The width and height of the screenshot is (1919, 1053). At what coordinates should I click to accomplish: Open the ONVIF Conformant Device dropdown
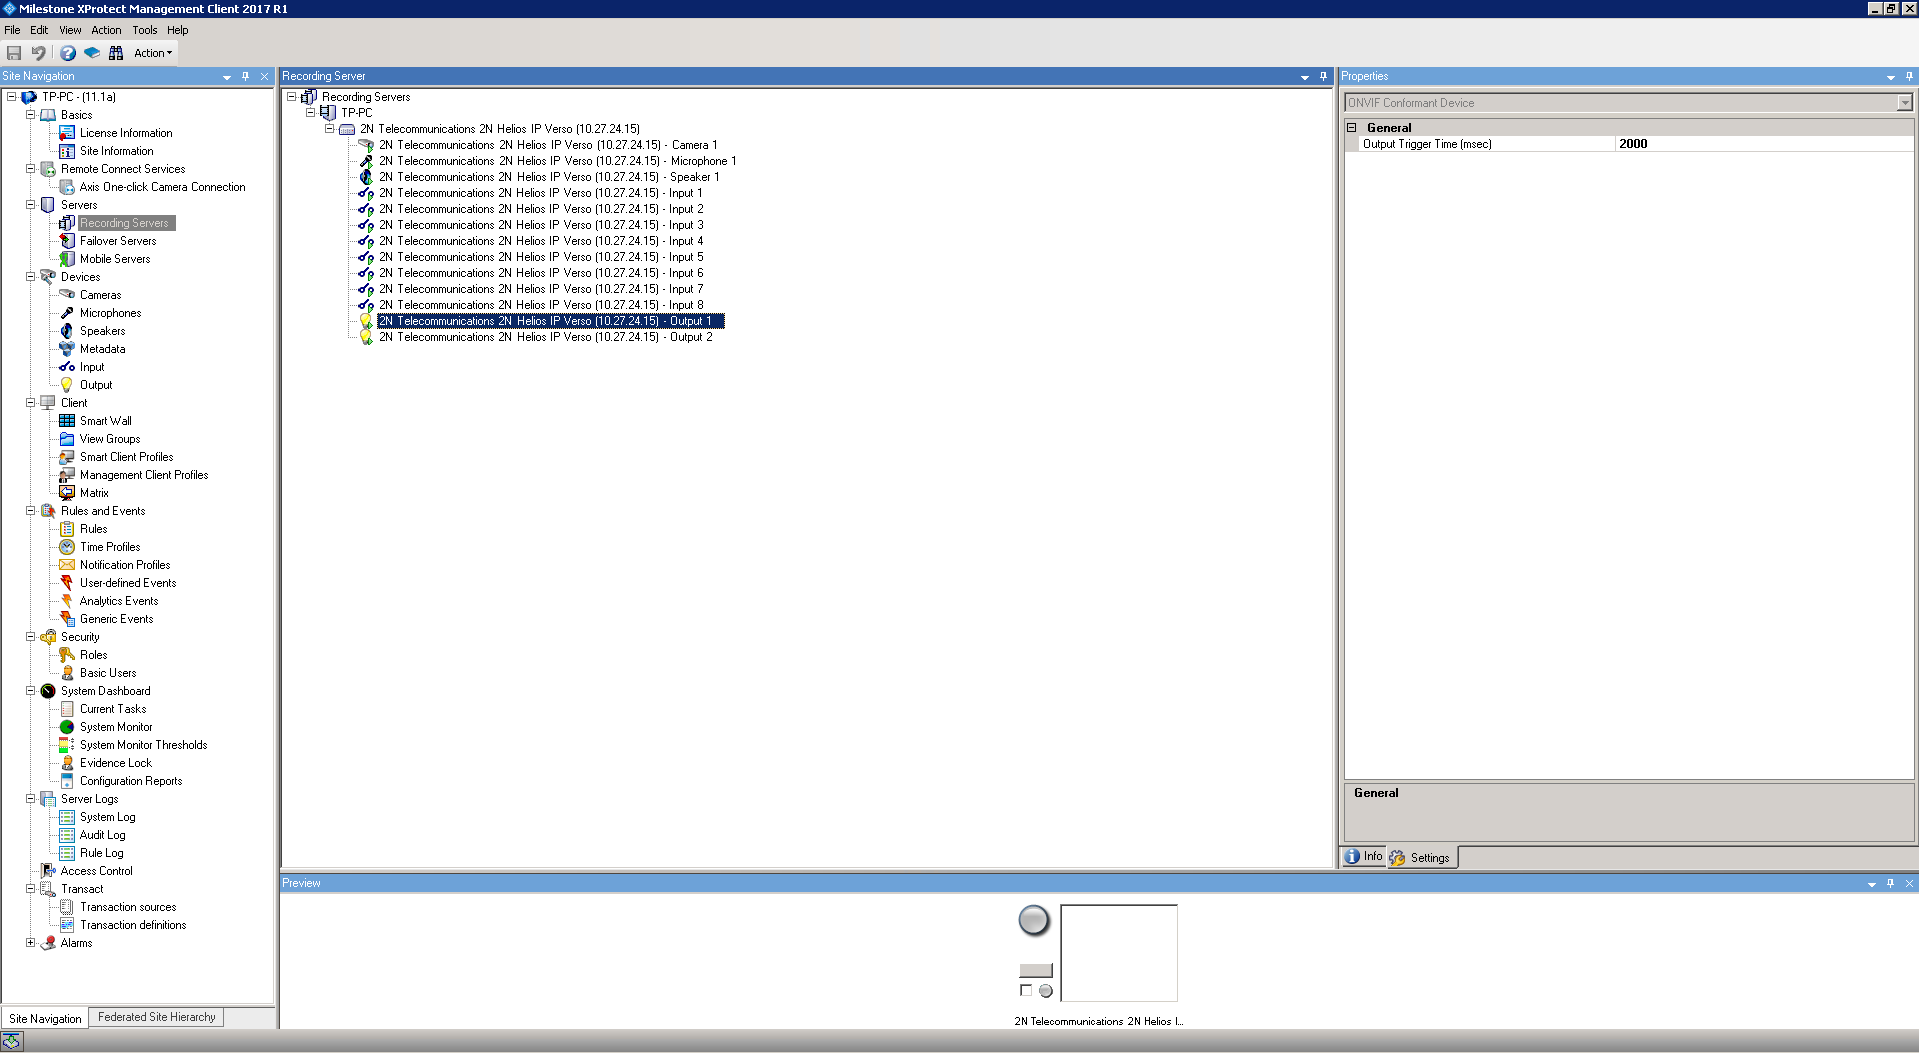[x=1904, y=103]
